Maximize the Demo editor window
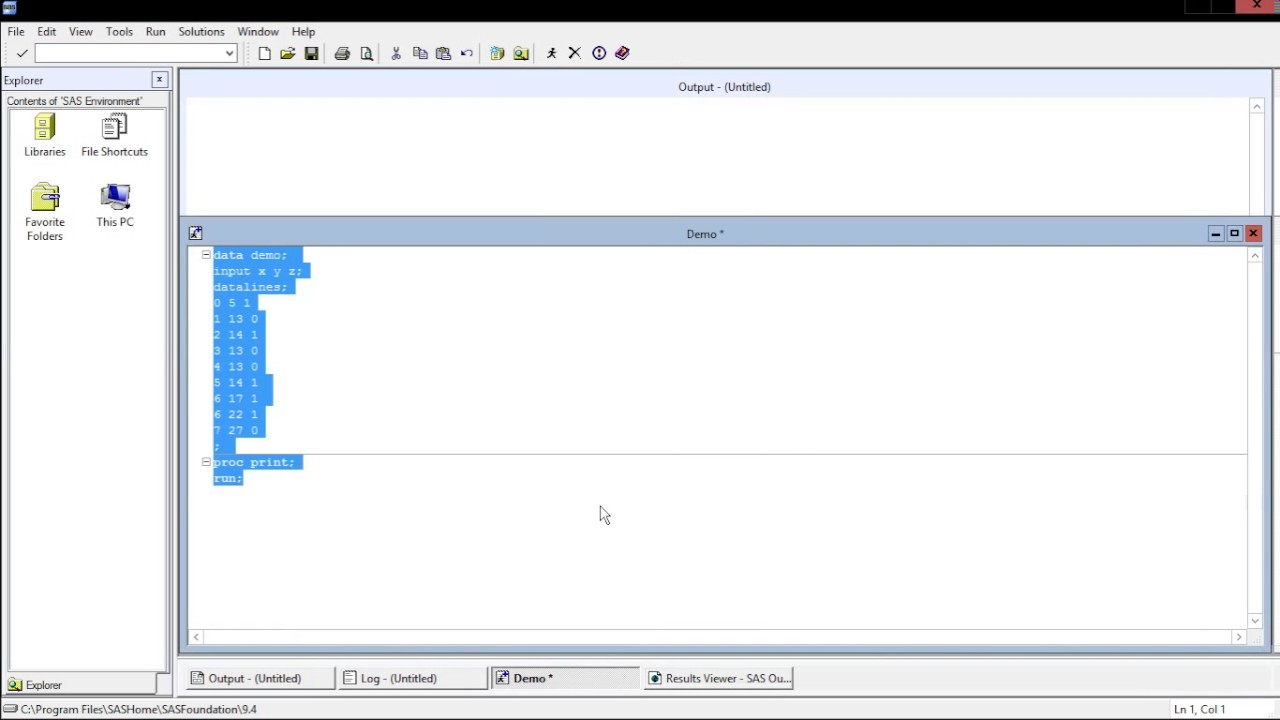The height and width of the screenshot is (720, 1280). (1234, 233)
